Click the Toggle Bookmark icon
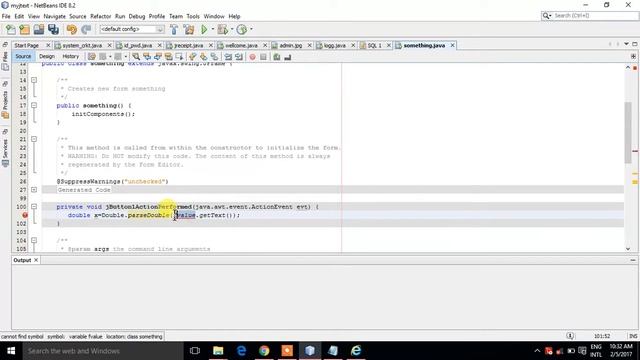 [214, 57]
